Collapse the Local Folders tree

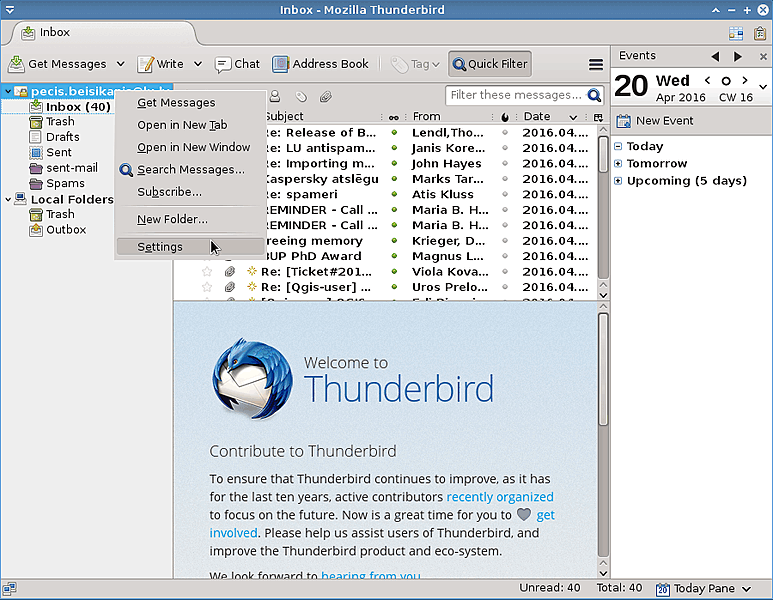[8, 200]
